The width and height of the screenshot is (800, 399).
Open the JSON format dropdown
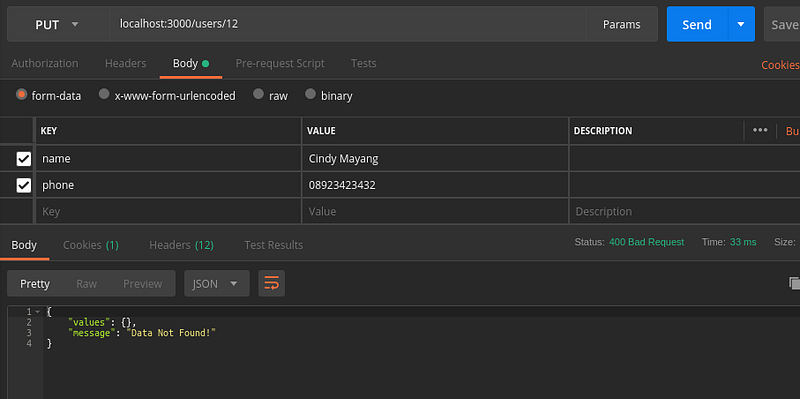(216, 284)
